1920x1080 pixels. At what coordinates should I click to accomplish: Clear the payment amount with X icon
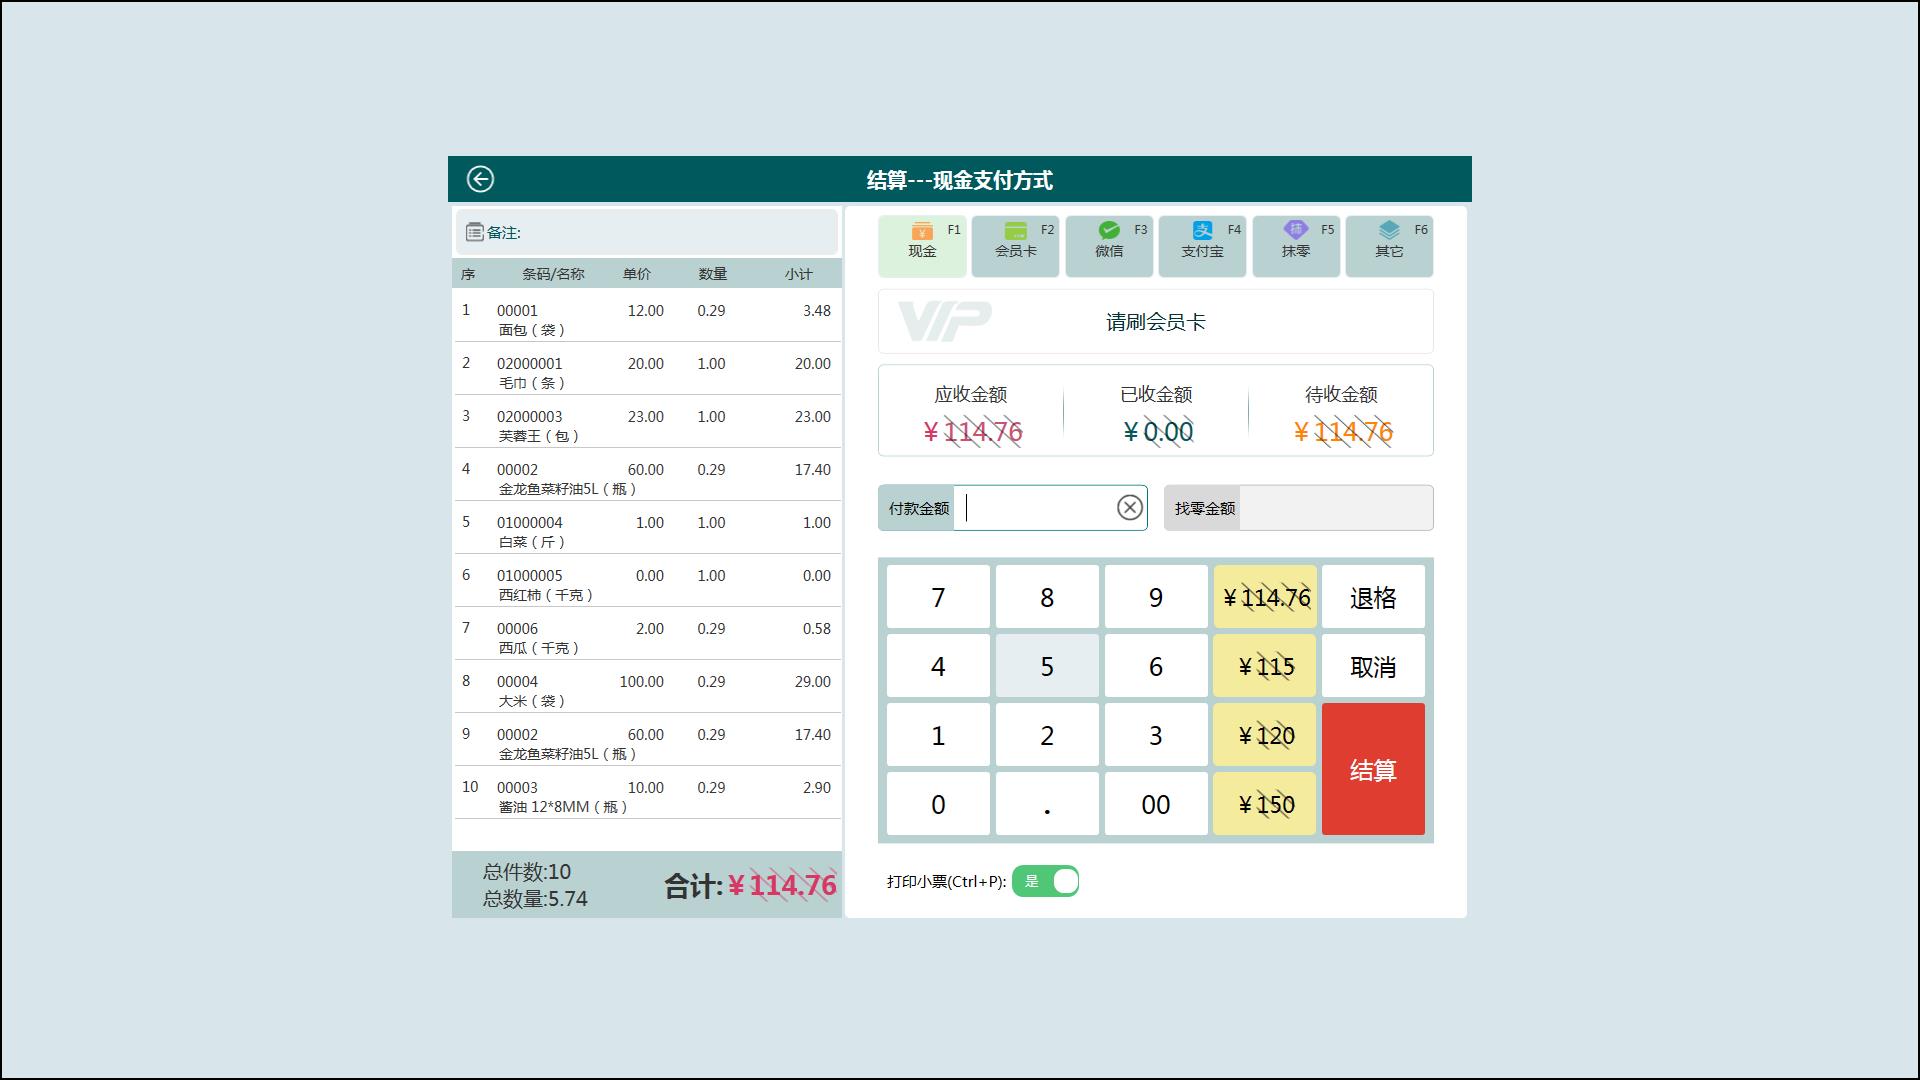click(x=1129, y=508)
